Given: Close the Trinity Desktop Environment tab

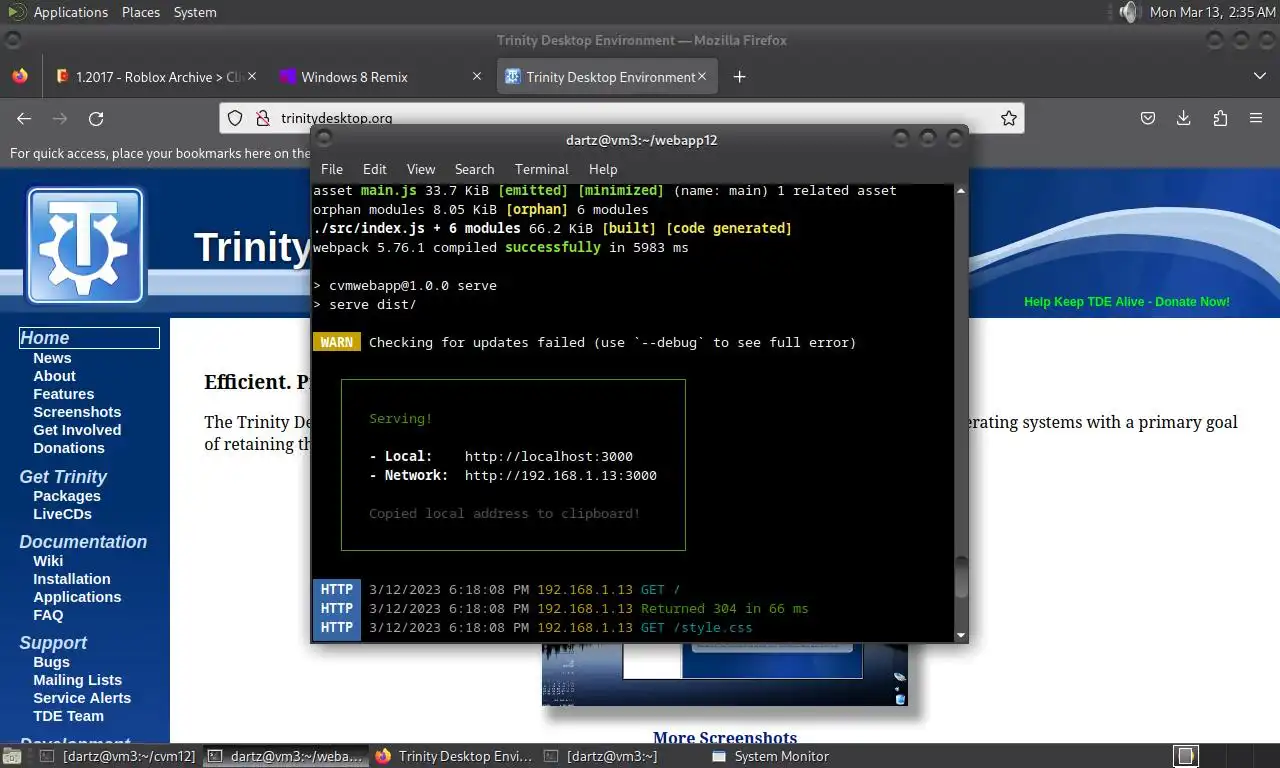Looking at the screenshot, I should click(702, 76).
